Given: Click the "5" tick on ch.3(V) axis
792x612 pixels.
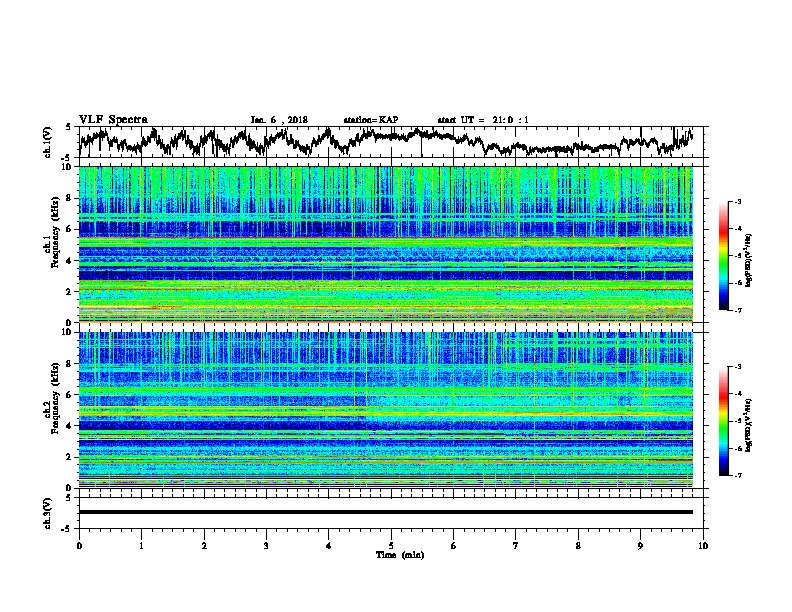Looking at the screenshot, I should tap(68, 498).
